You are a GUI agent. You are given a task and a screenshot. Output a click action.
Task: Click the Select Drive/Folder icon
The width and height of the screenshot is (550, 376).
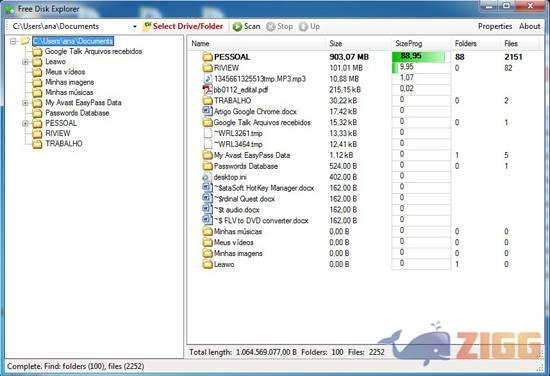point(147,26)
